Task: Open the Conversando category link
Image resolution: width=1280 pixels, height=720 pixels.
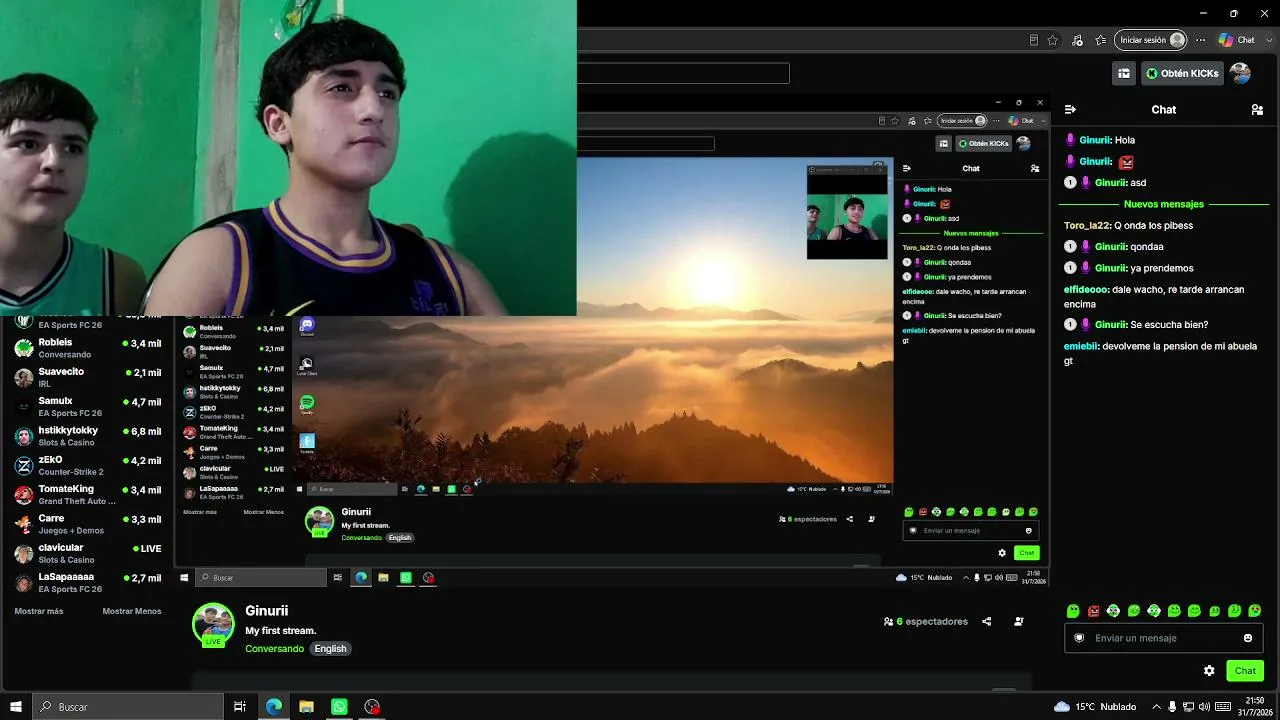Action: [x=274, y=649]
